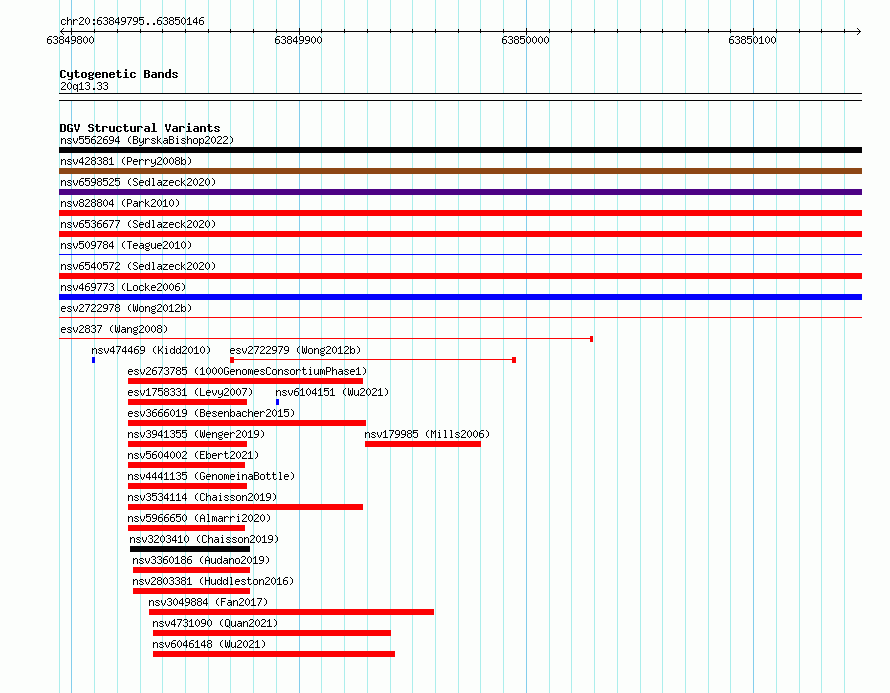Click the Cytogenetic Bands track title

(119, 74)
